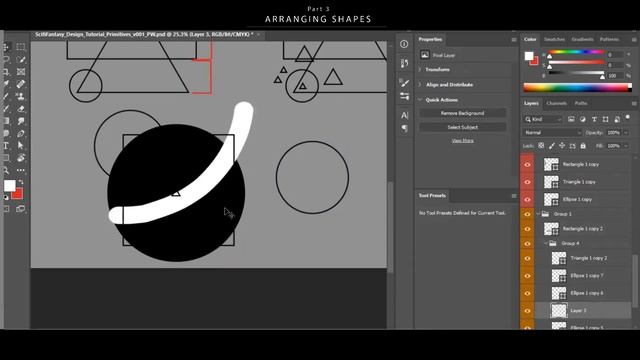
Task: Hide the Triangle 1 copy layer
Action: [x=527, y=182]
